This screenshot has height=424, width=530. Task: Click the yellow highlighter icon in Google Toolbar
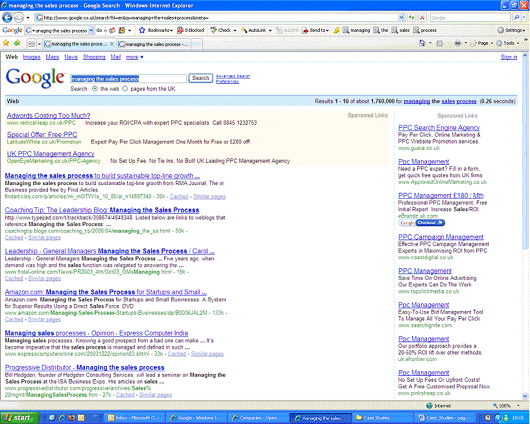[x=336, y=30]
